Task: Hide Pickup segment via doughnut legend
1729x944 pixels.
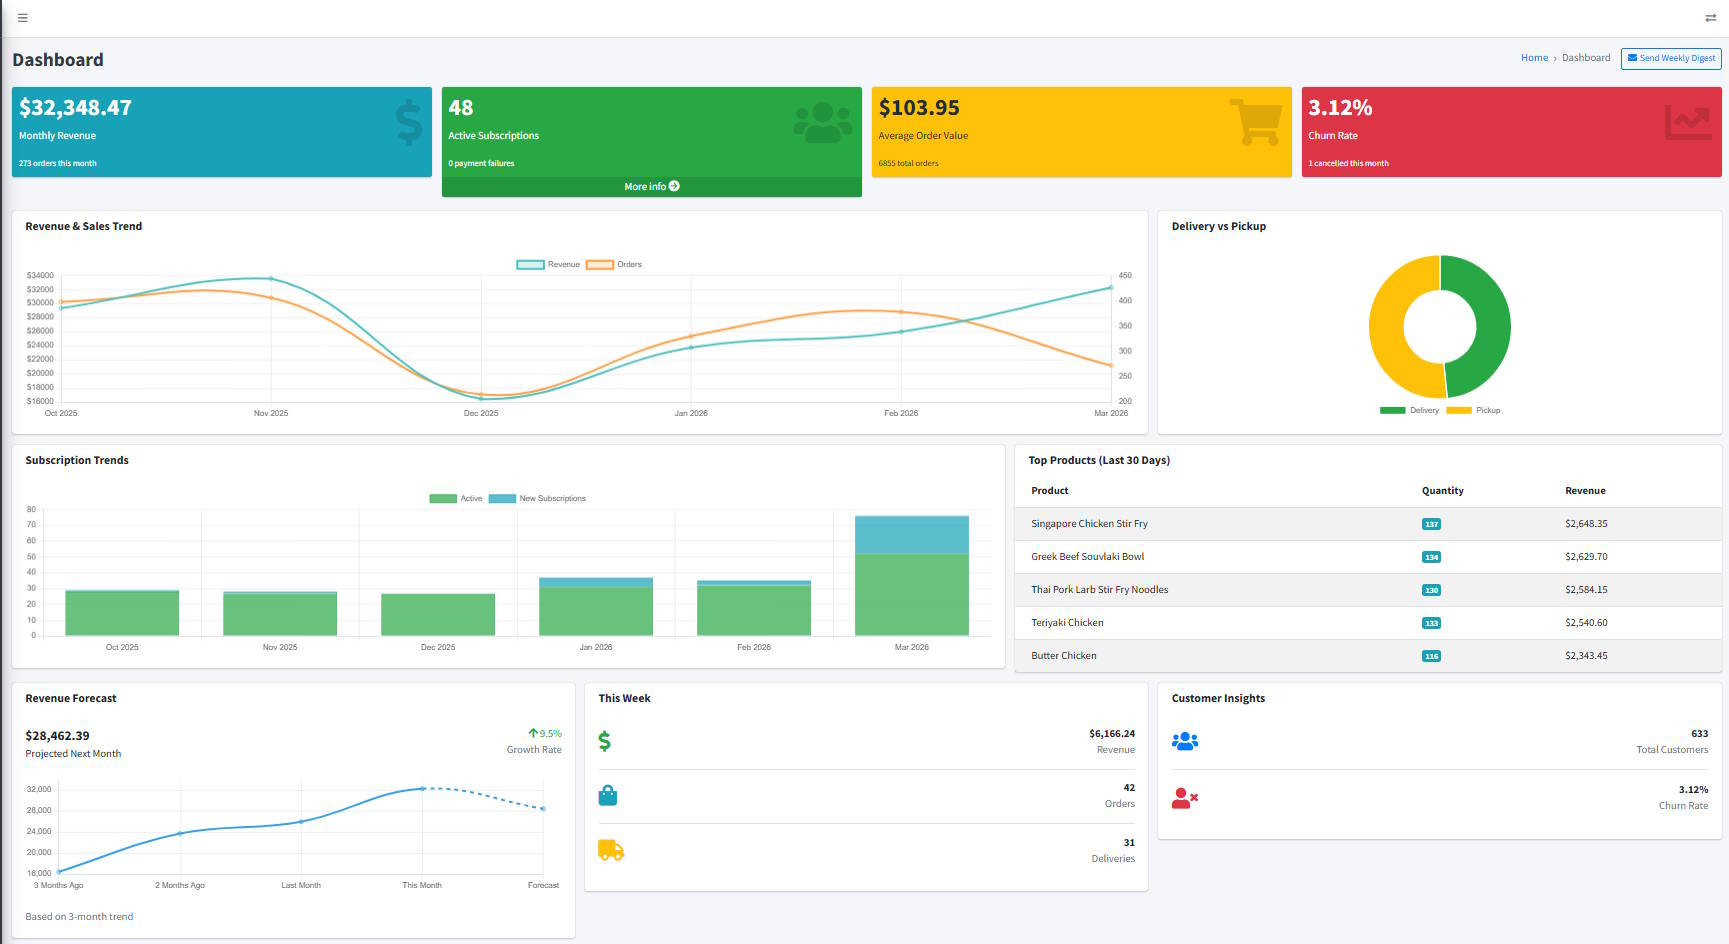Action: pos(1474,411)
